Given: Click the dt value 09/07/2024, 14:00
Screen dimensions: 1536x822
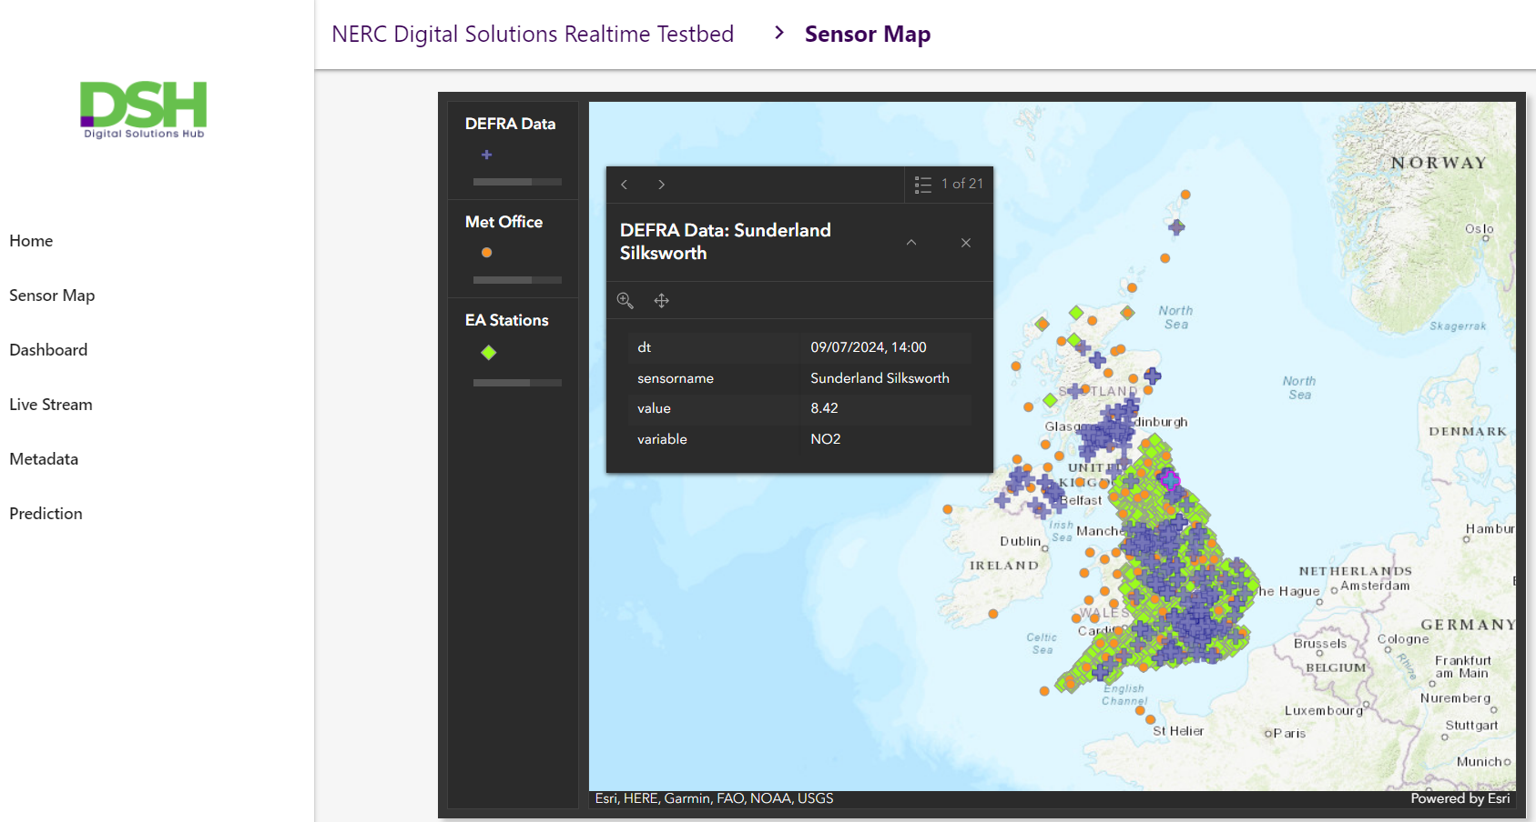Looking at the screenshot, I should tap(868, 347).
